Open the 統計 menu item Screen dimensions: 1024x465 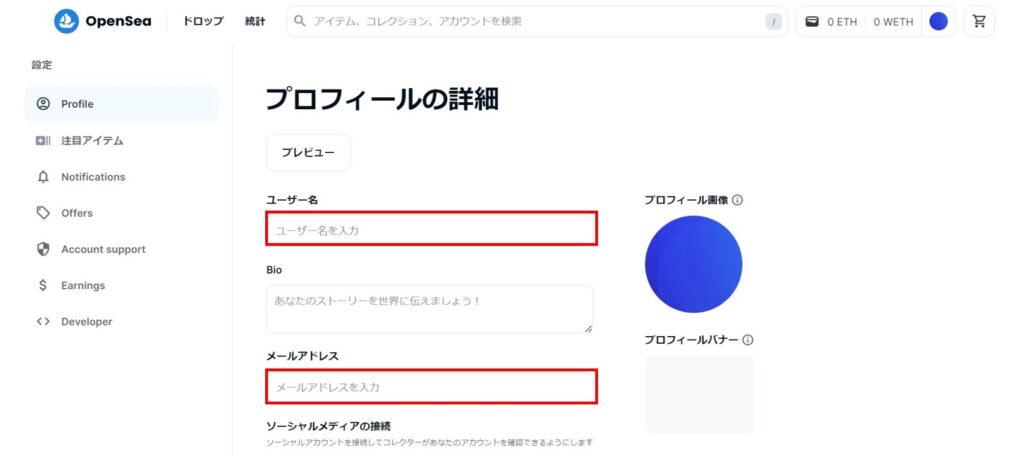tap(255, 21)
